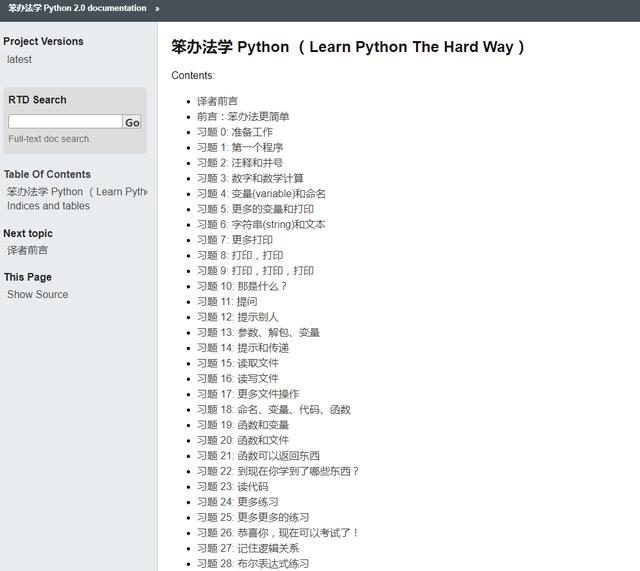Open '习题 10: 那是什么？'
This screenshot has height=571, width=640.
pyautogui.click(x=242, y=287)
